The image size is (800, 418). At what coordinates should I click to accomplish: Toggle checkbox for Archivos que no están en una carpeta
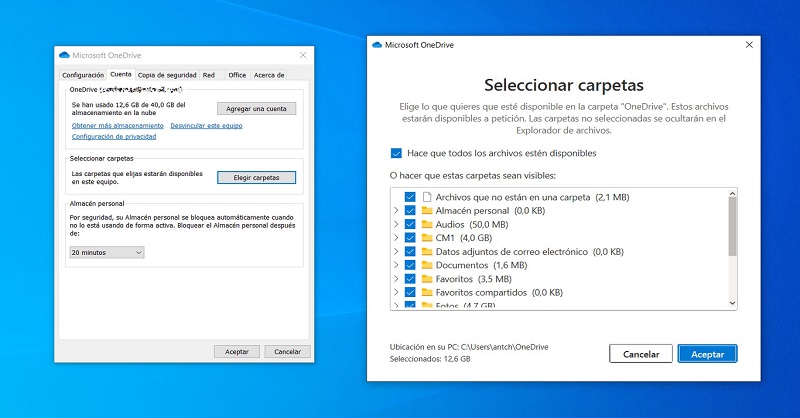[x=410, y=197]
